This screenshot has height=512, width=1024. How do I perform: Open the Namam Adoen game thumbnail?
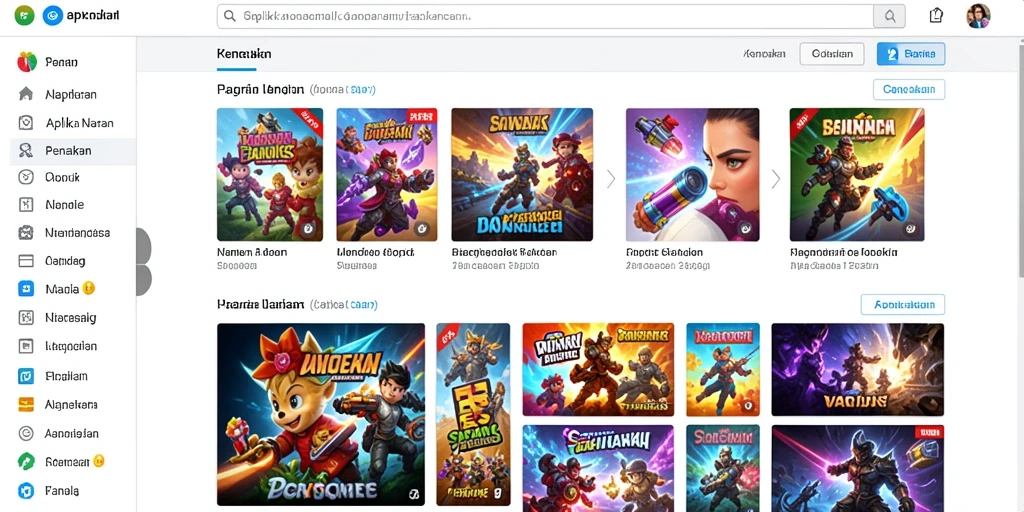pyautogui.click(x=270, y=175)
